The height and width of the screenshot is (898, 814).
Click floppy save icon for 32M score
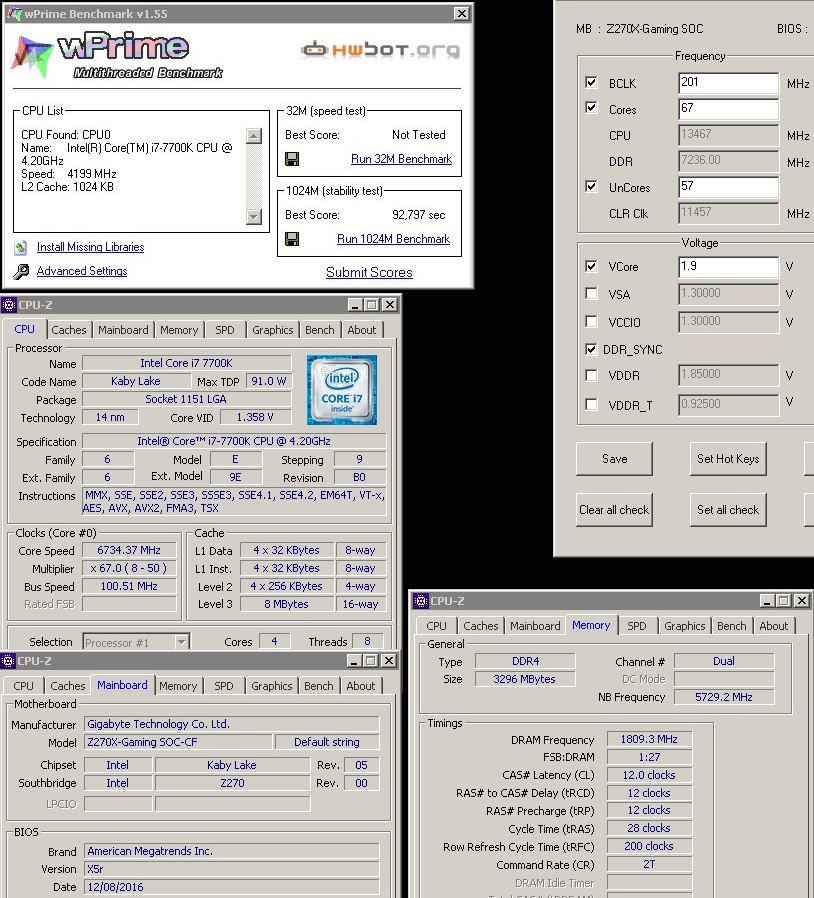tap(292, 159)
